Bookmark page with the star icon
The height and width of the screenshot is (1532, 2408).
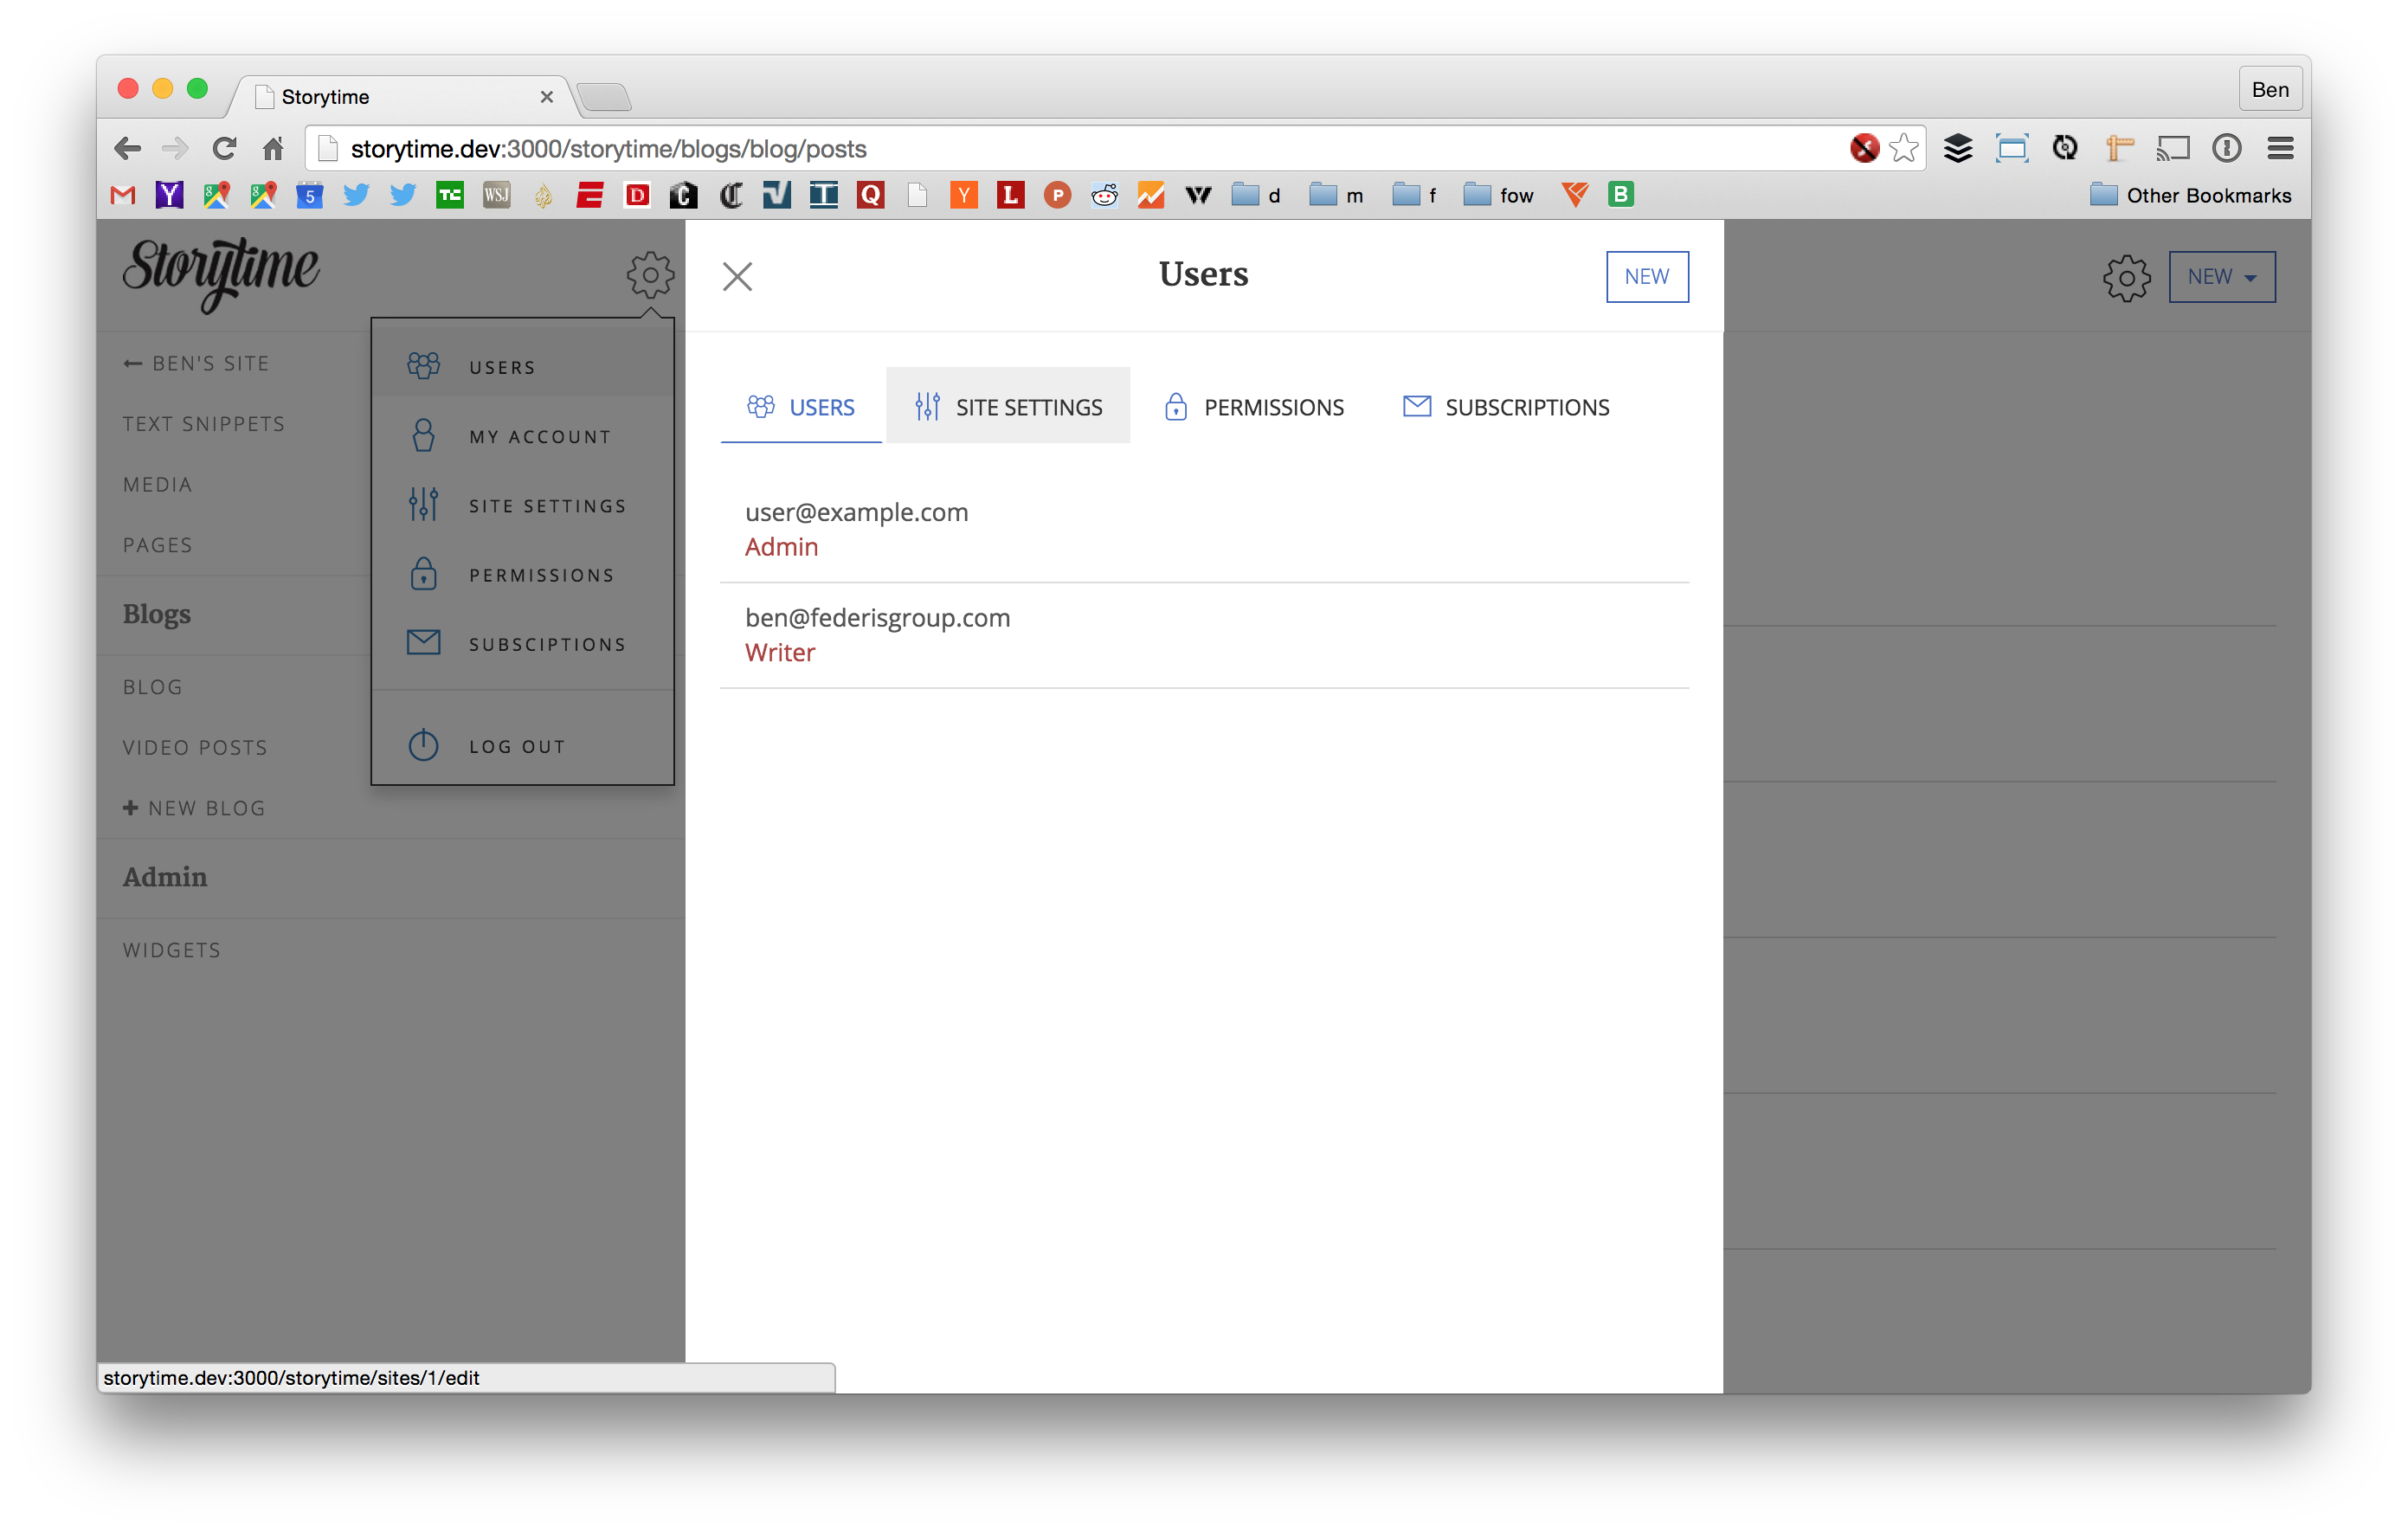tap(1903, 149)
